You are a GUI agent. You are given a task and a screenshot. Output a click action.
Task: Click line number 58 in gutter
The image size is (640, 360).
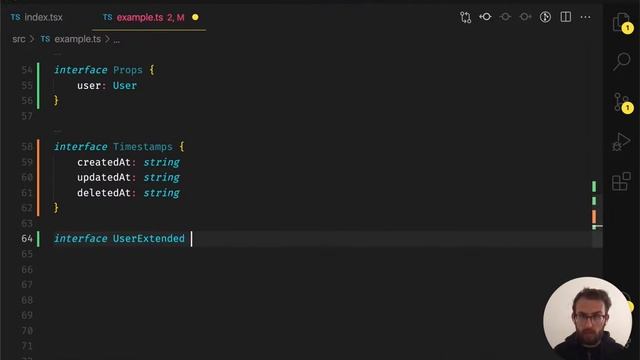tap(27, 147)
